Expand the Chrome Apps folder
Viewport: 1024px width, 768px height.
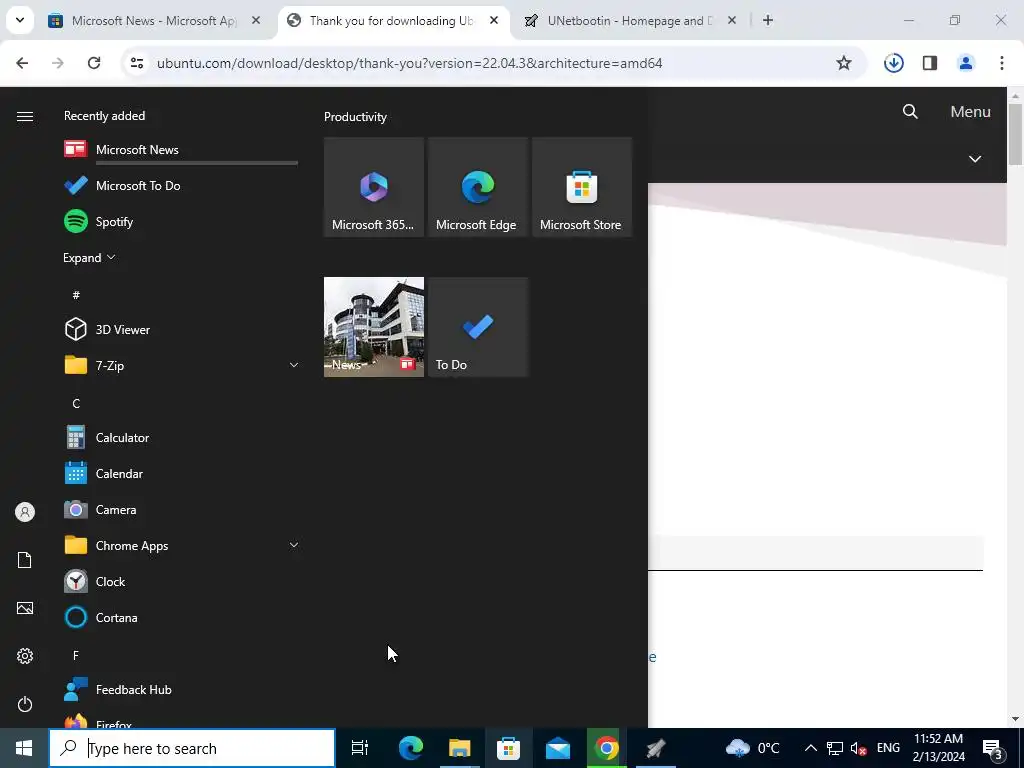(x=294, y=545)
